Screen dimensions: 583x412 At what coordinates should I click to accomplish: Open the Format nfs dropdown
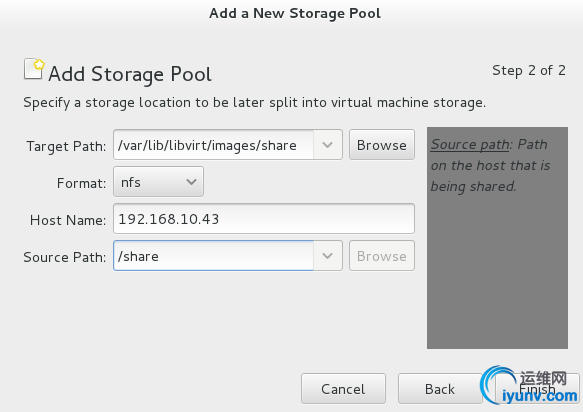(x=158, y=182)
